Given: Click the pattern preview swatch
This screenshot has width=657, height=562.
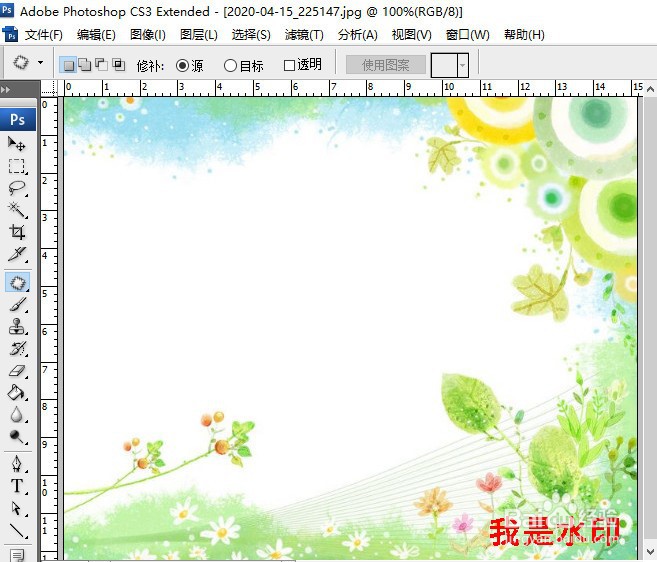Looking at the screenshot, I should tap(444, 65).
